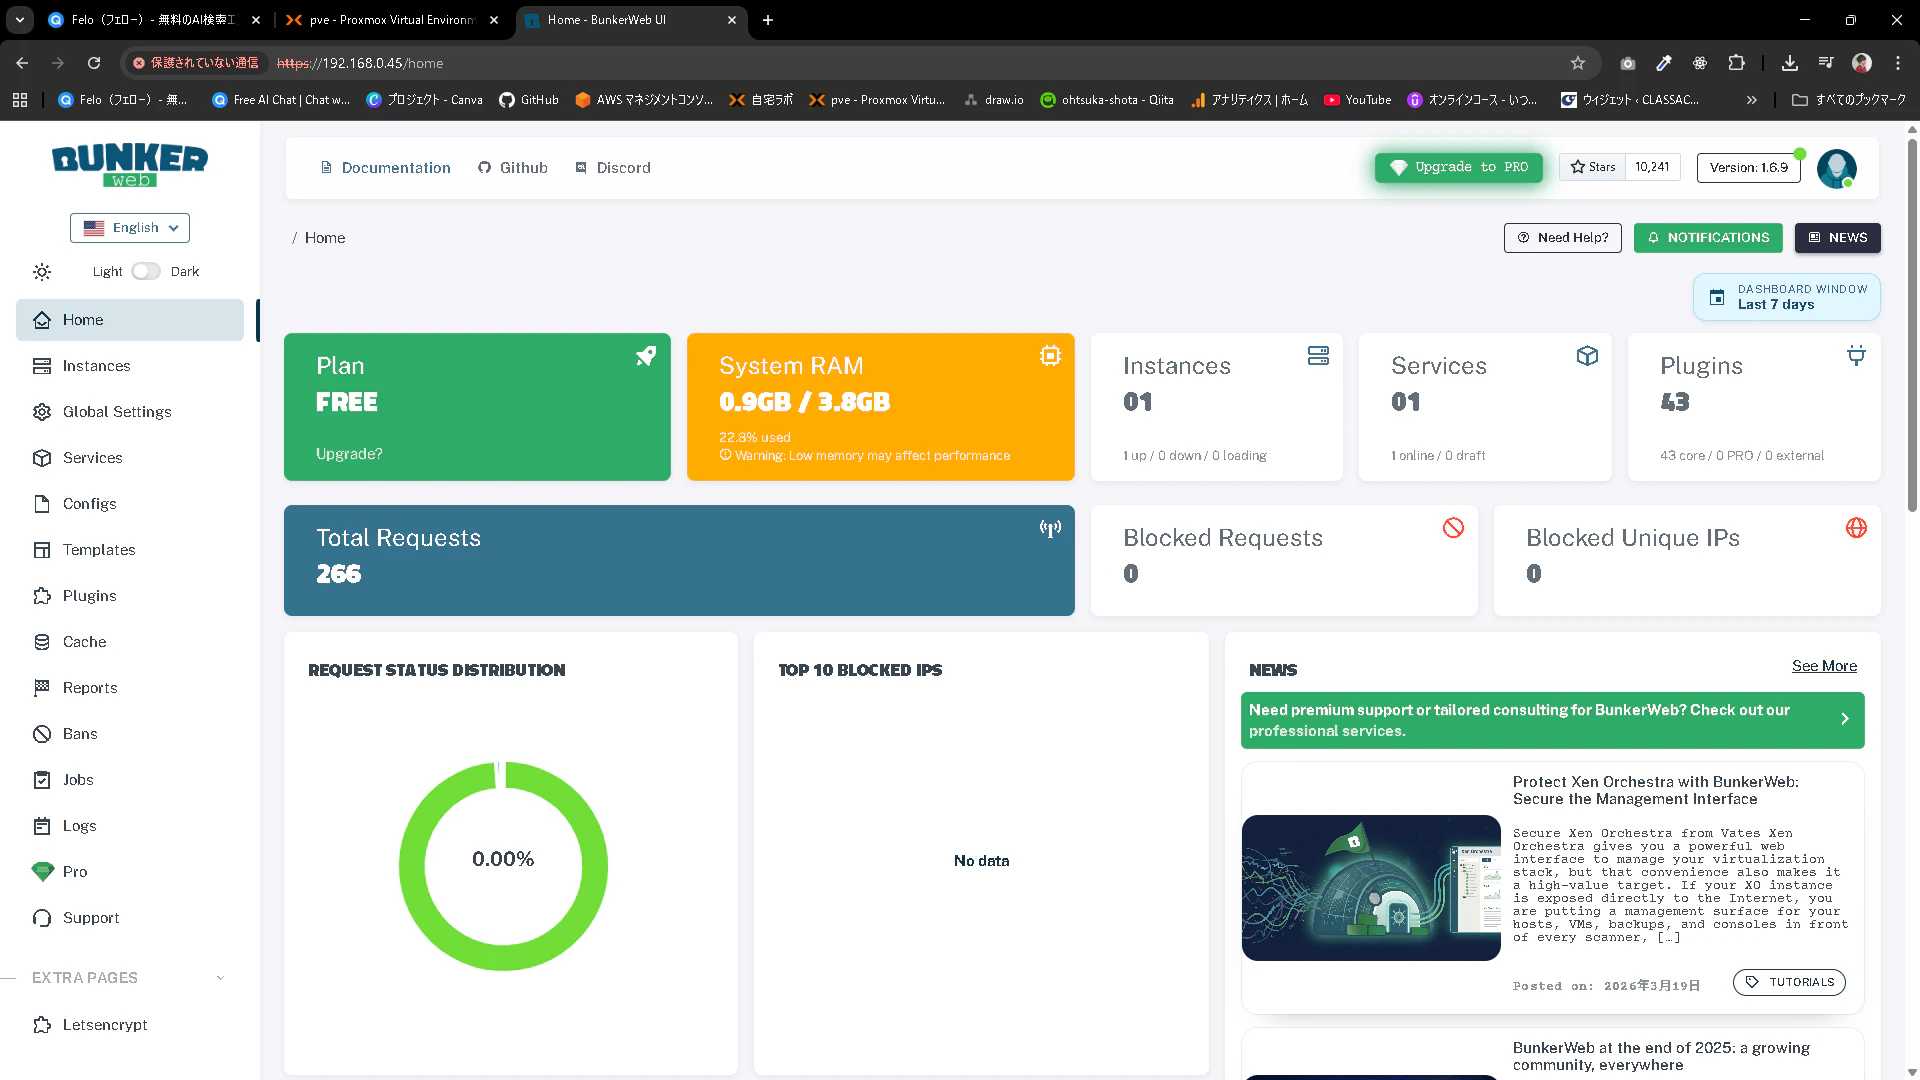Screen dimensions: 1920x1080
Task: Click the cube icon on Services card
Action: click(1587, 356)
